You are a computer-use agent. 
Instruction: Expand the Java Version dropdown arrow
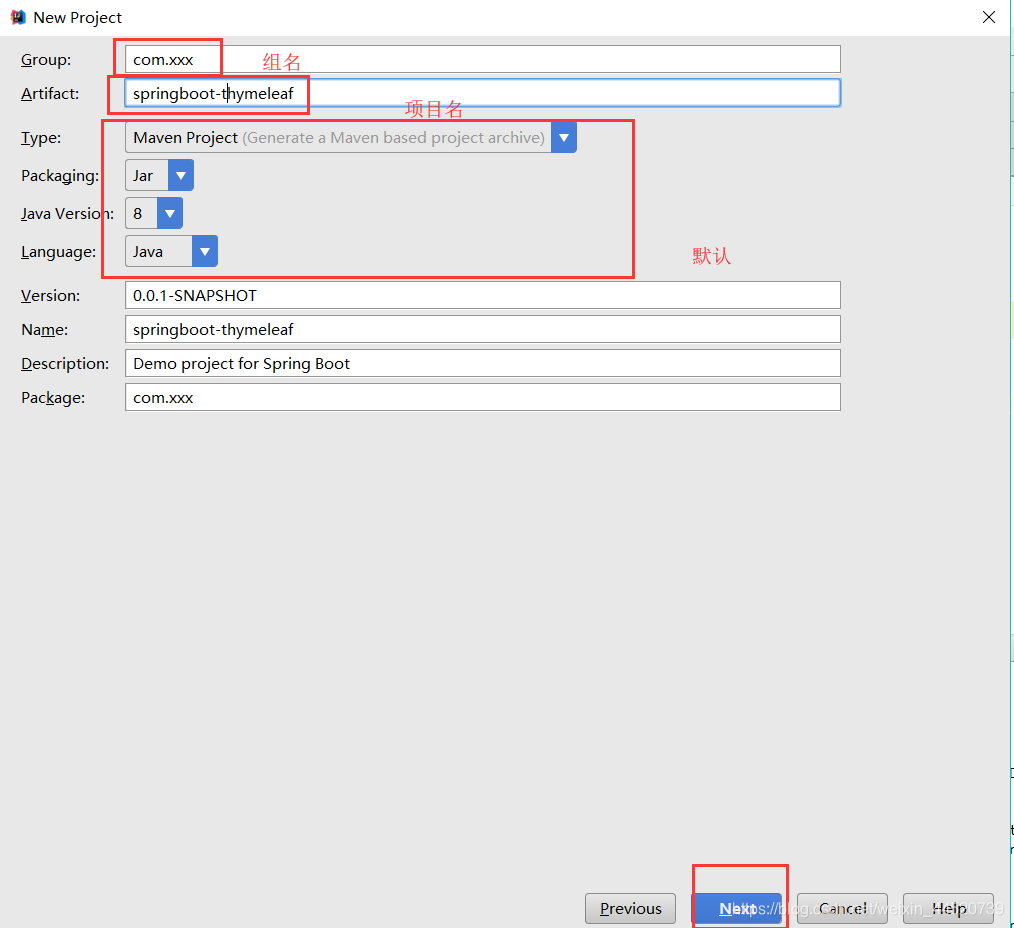click(x=170, y=213)
